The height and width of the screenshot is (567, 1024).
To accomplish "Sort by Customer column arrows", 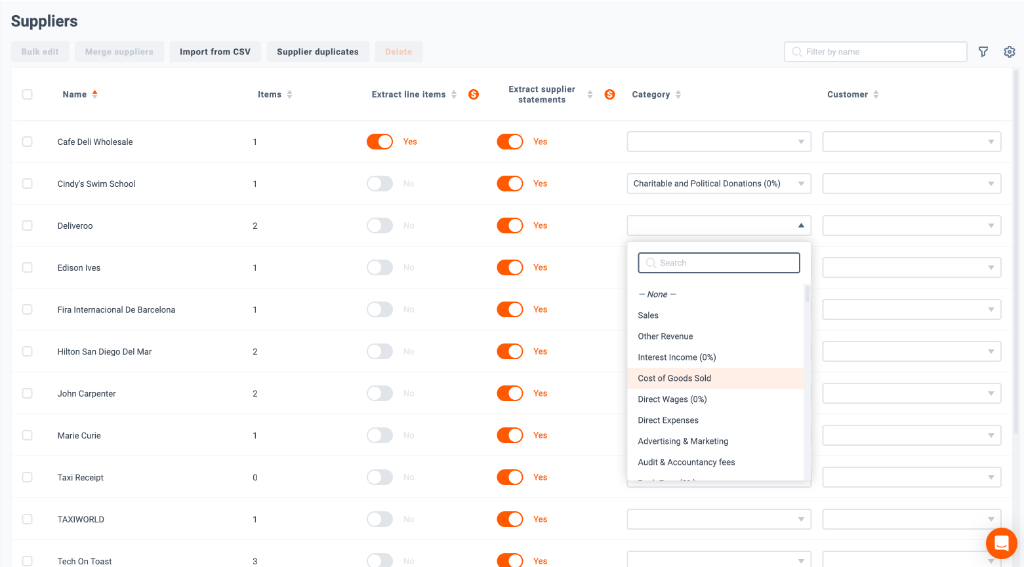I will click(876, 95).
